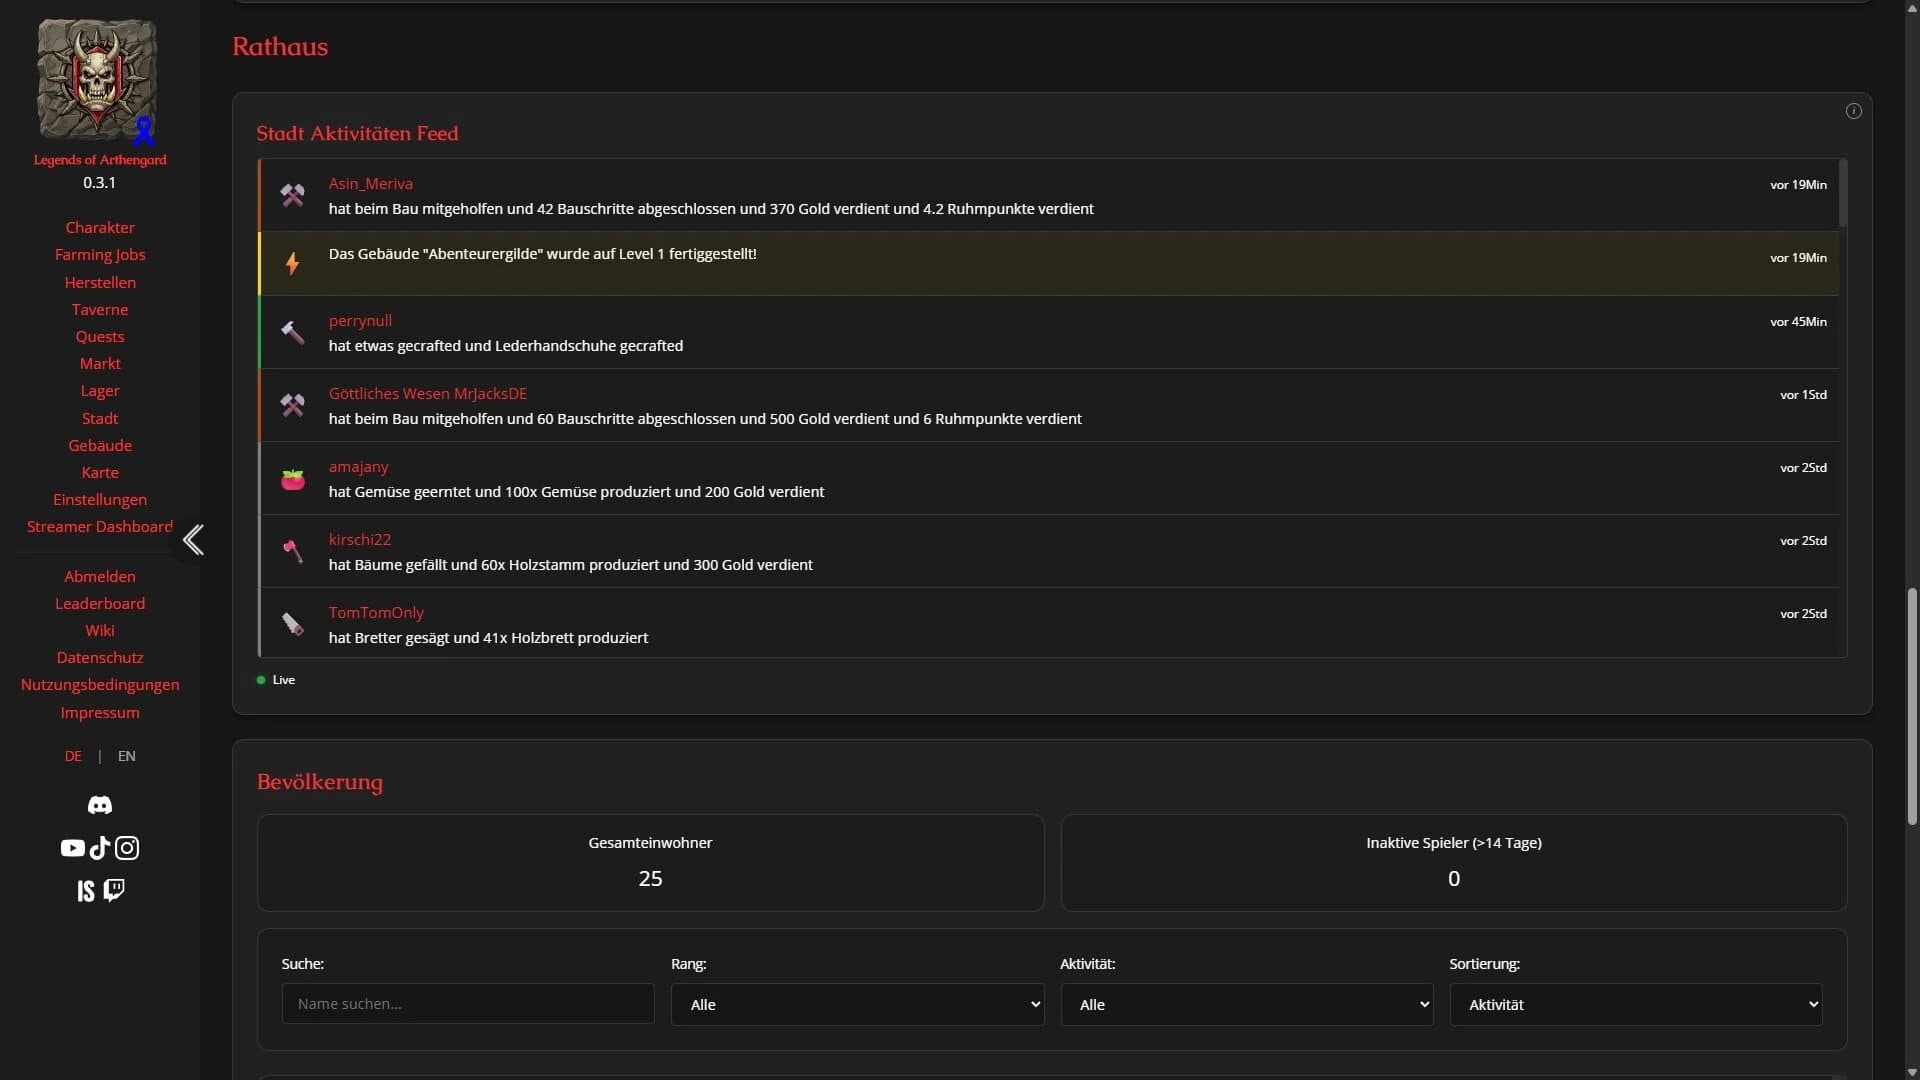Open player profile Asin_Meriva
Screen dimensions: 1920x1080
coord(370,184)
